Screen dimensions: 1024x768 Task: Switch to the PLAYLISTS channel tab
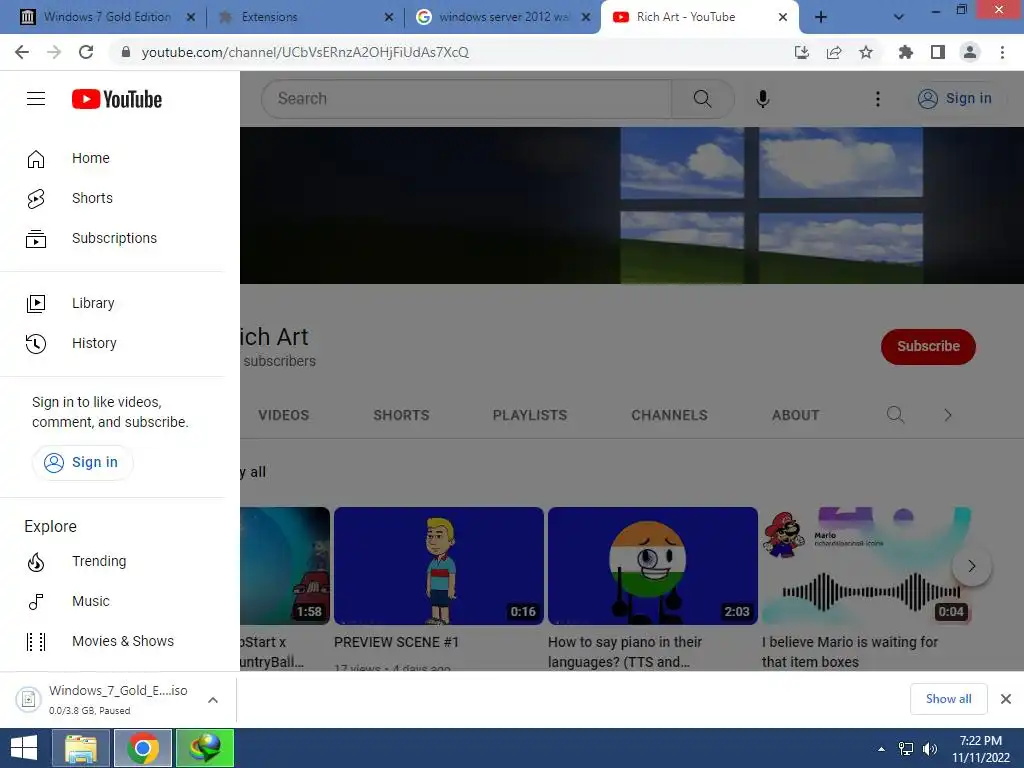pos(530,415)
